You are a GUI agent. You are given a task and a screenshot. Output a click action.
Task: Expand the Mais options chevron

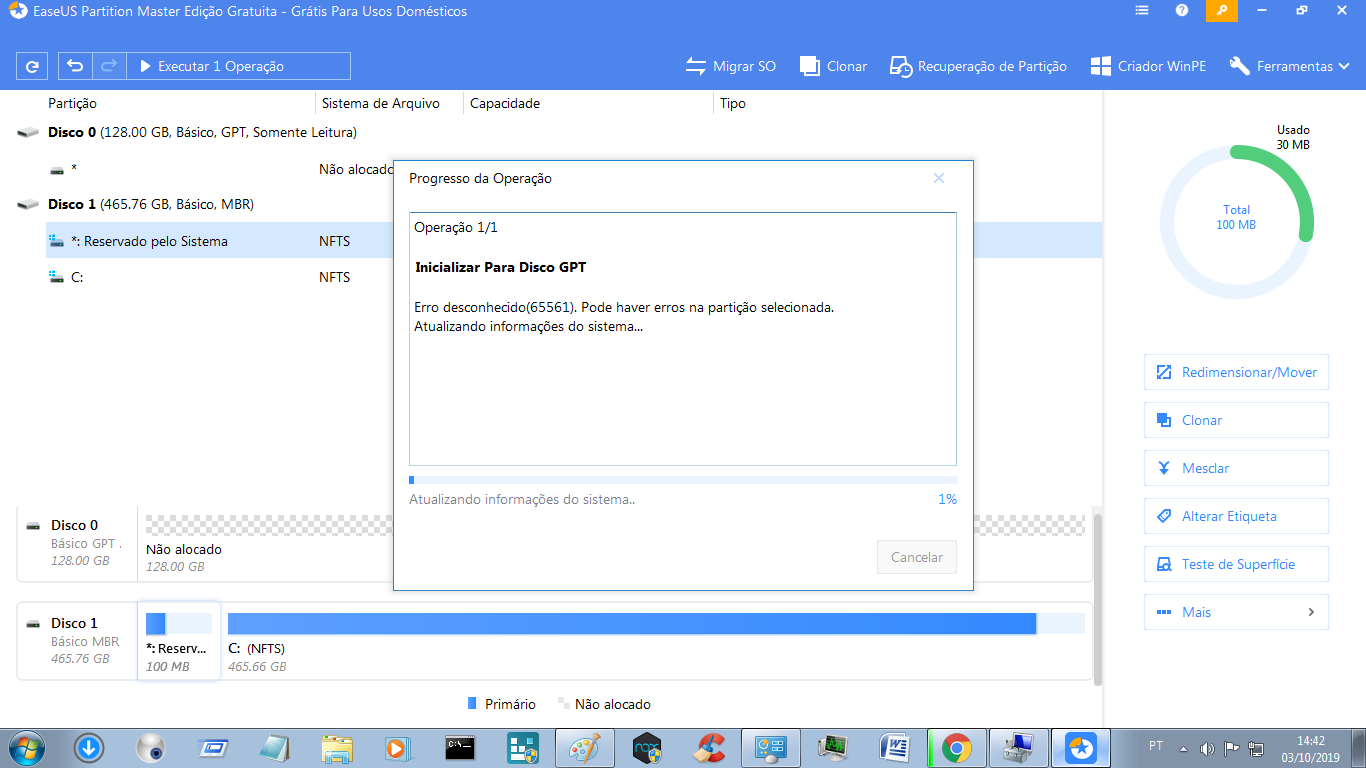pos(1311,612)
